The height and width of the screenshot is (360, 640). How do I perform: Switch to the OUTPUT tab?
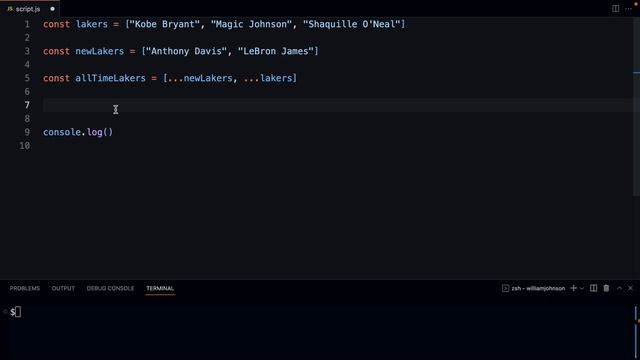pos(63,288)
